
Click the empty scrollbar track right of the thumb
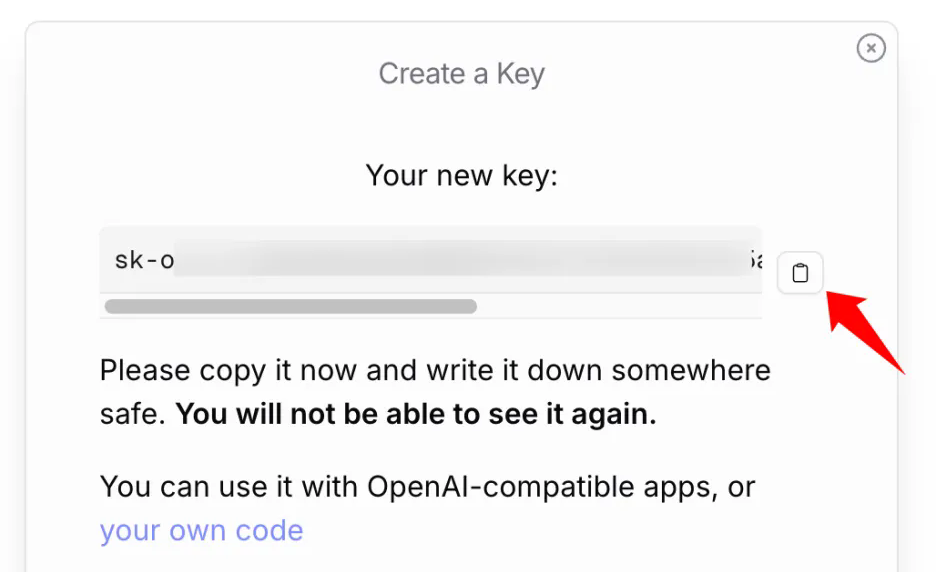click(x=619, y=306)
